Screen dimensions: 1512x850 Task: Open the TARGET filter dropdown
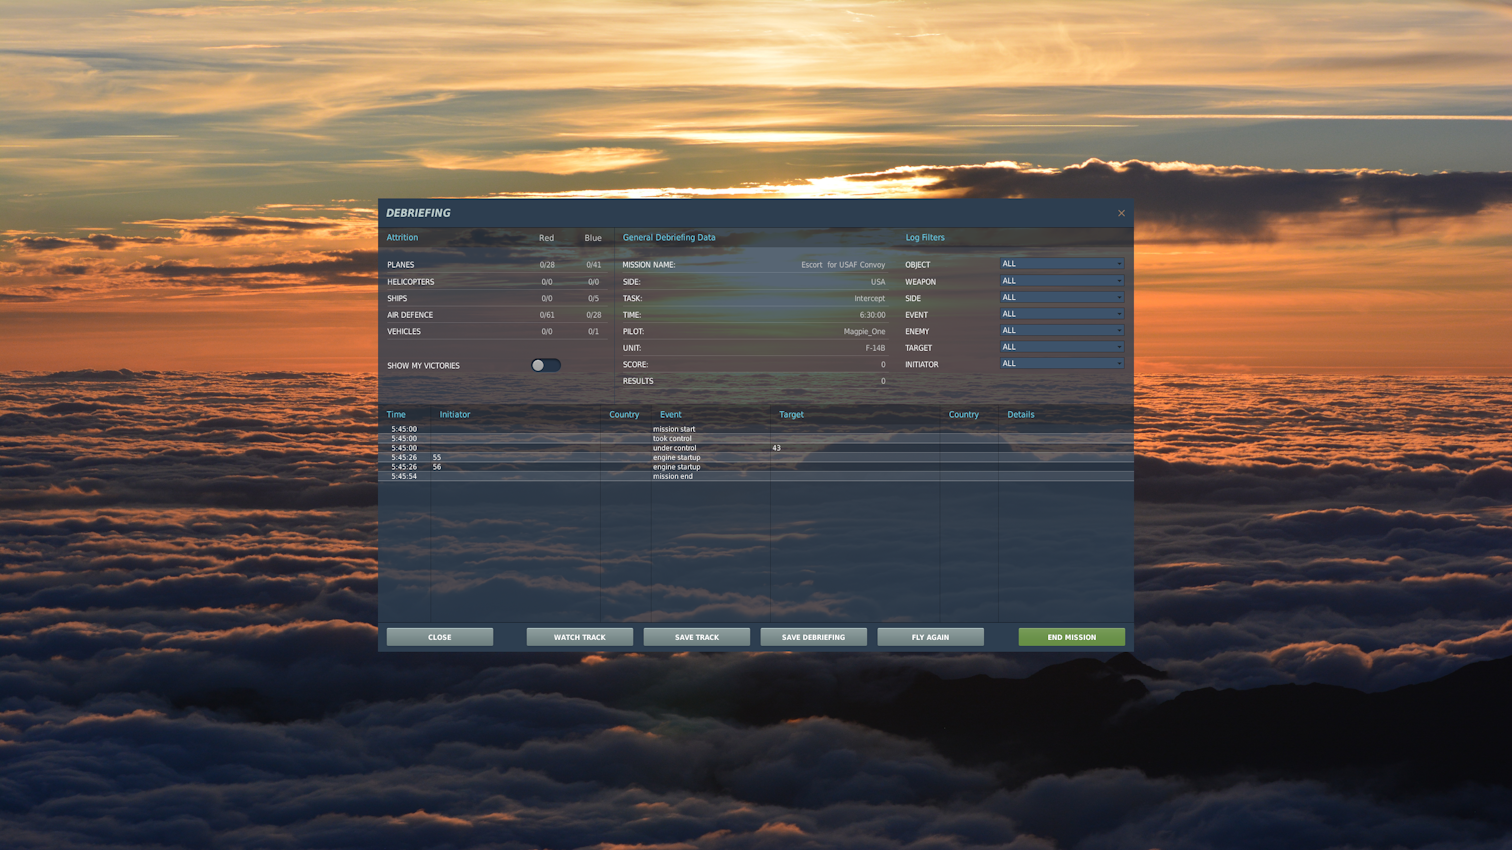click(x=1062, y=347)
